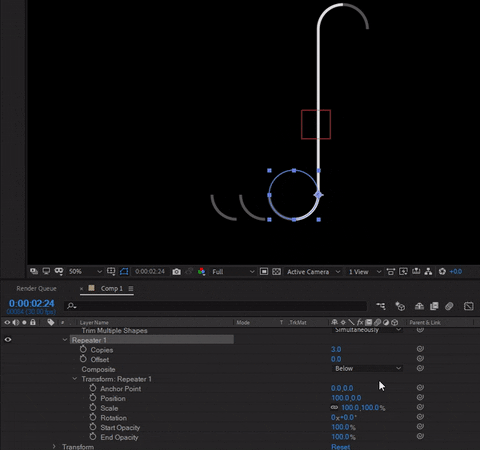480x450 pixels.
Task: Open the Graph Editor icon
Action: click(469, 306)
